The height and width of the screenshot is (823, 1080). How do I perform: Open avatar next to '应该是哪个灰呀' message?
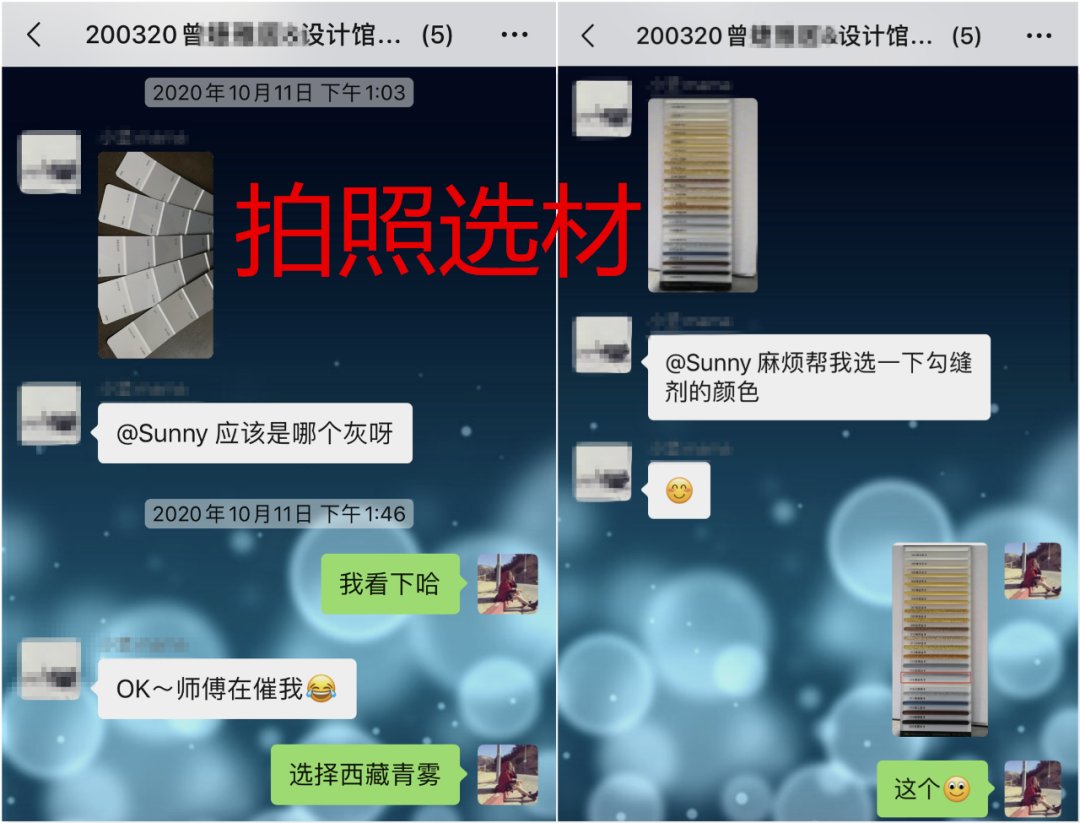pos(50,413)
